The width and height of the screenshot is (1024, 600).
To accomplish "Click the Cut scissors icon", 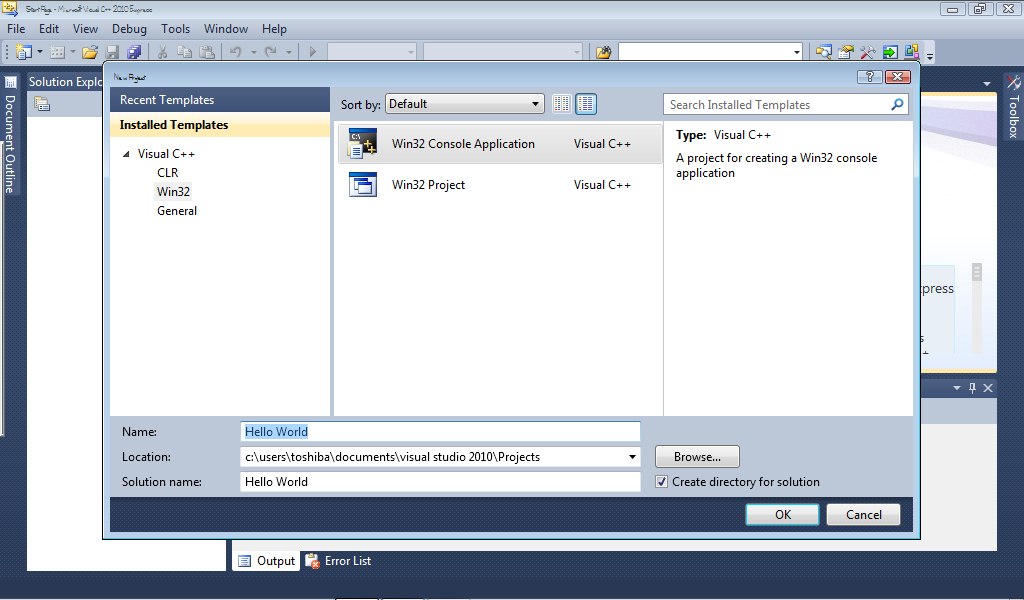I will (163, 52).
